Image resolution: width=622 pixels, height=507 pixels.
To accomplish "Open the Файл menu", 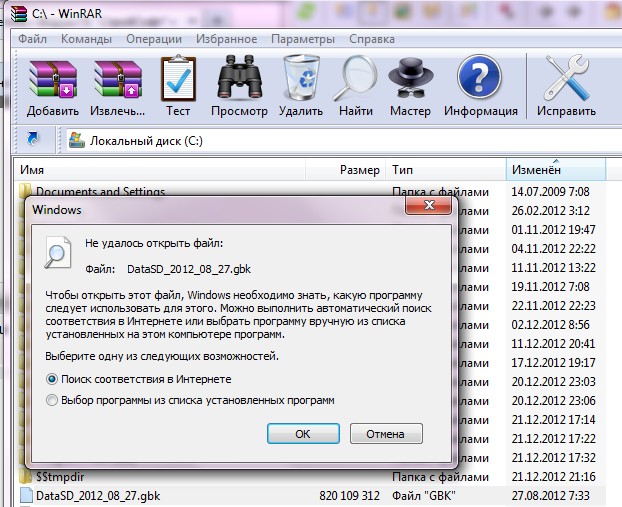I will [x=33, y=39].
